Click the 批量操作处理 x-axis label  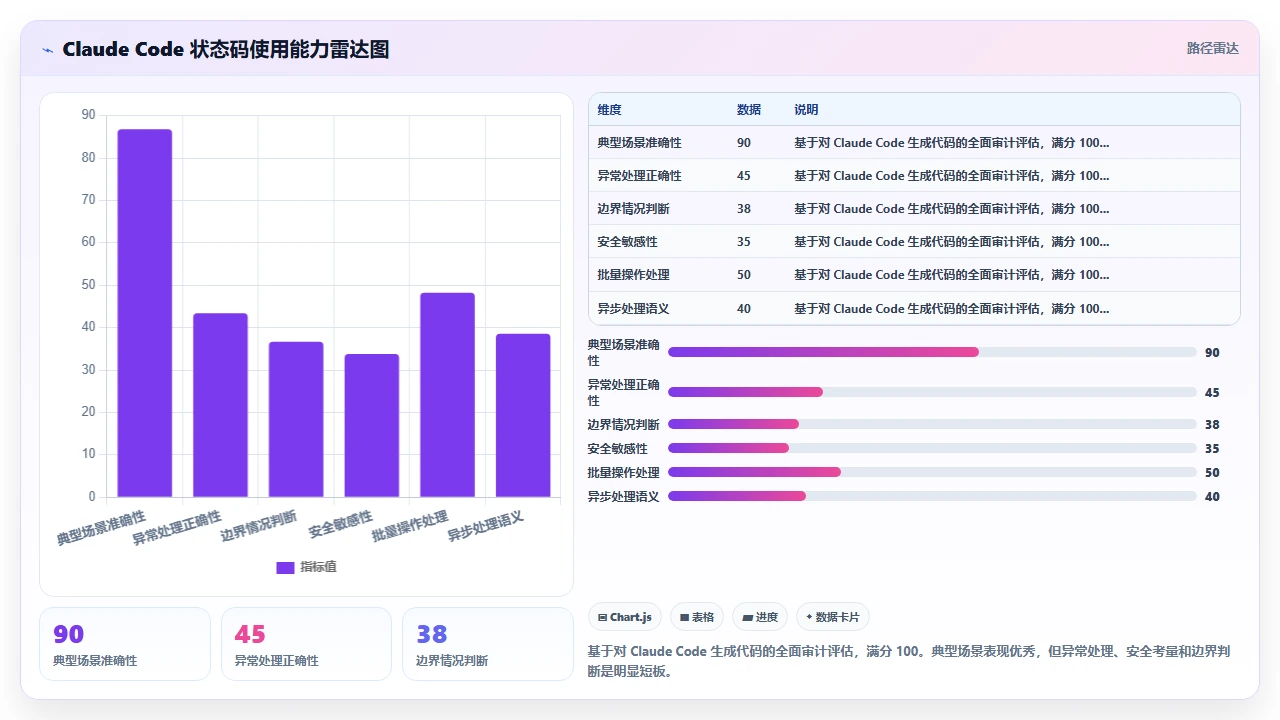[409, 525]
